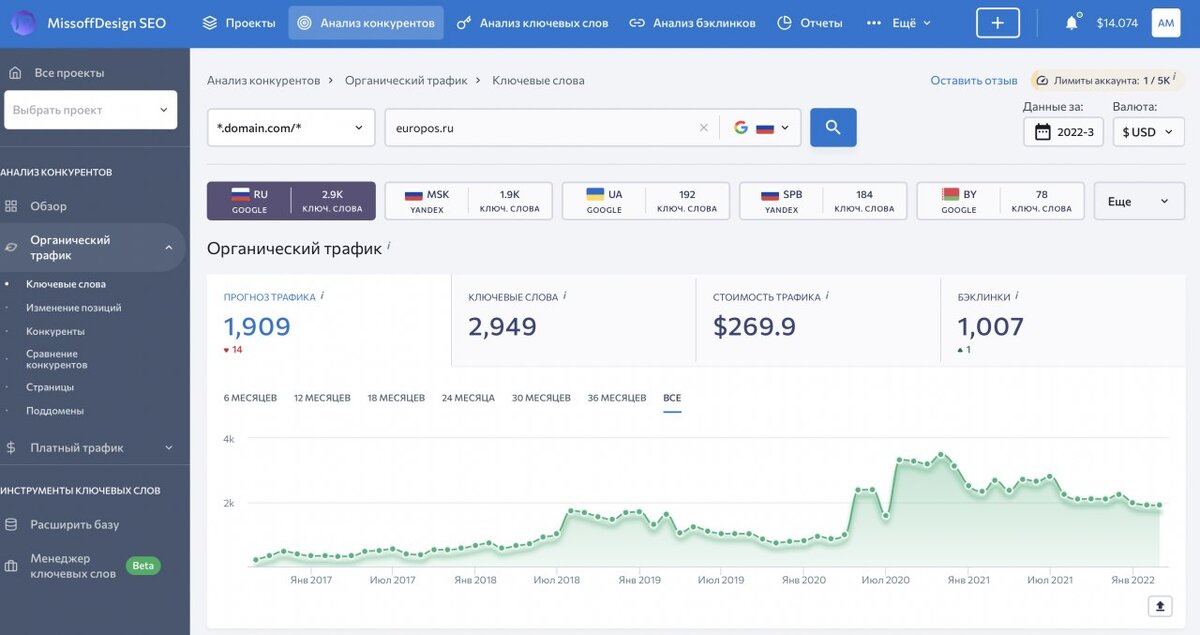Open Анализ конкурентов top menu
This screenshot has height=635, width=1200.
click(x=366, y=22)
